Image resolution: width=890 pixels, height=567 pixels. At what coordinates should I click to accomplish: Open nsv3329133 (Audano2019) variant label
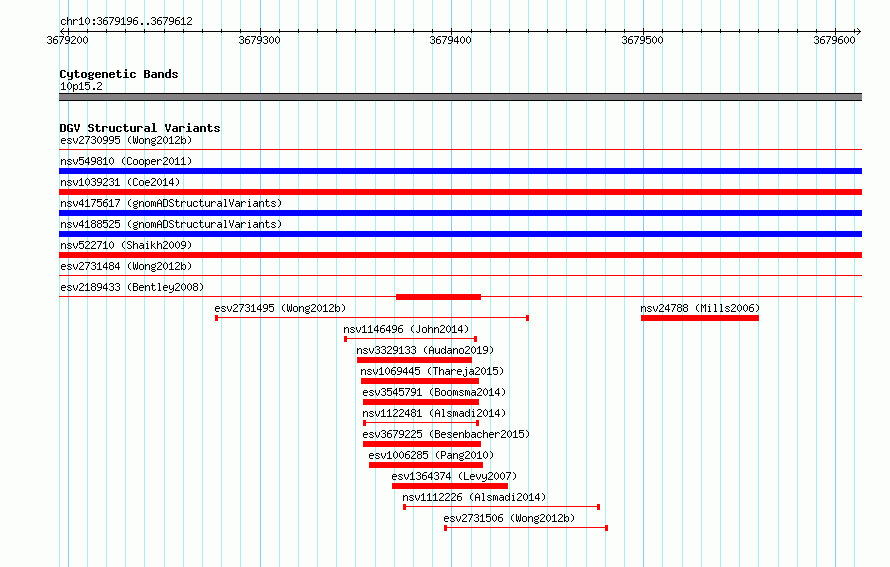pyautogui.click(x=425, y=350)
